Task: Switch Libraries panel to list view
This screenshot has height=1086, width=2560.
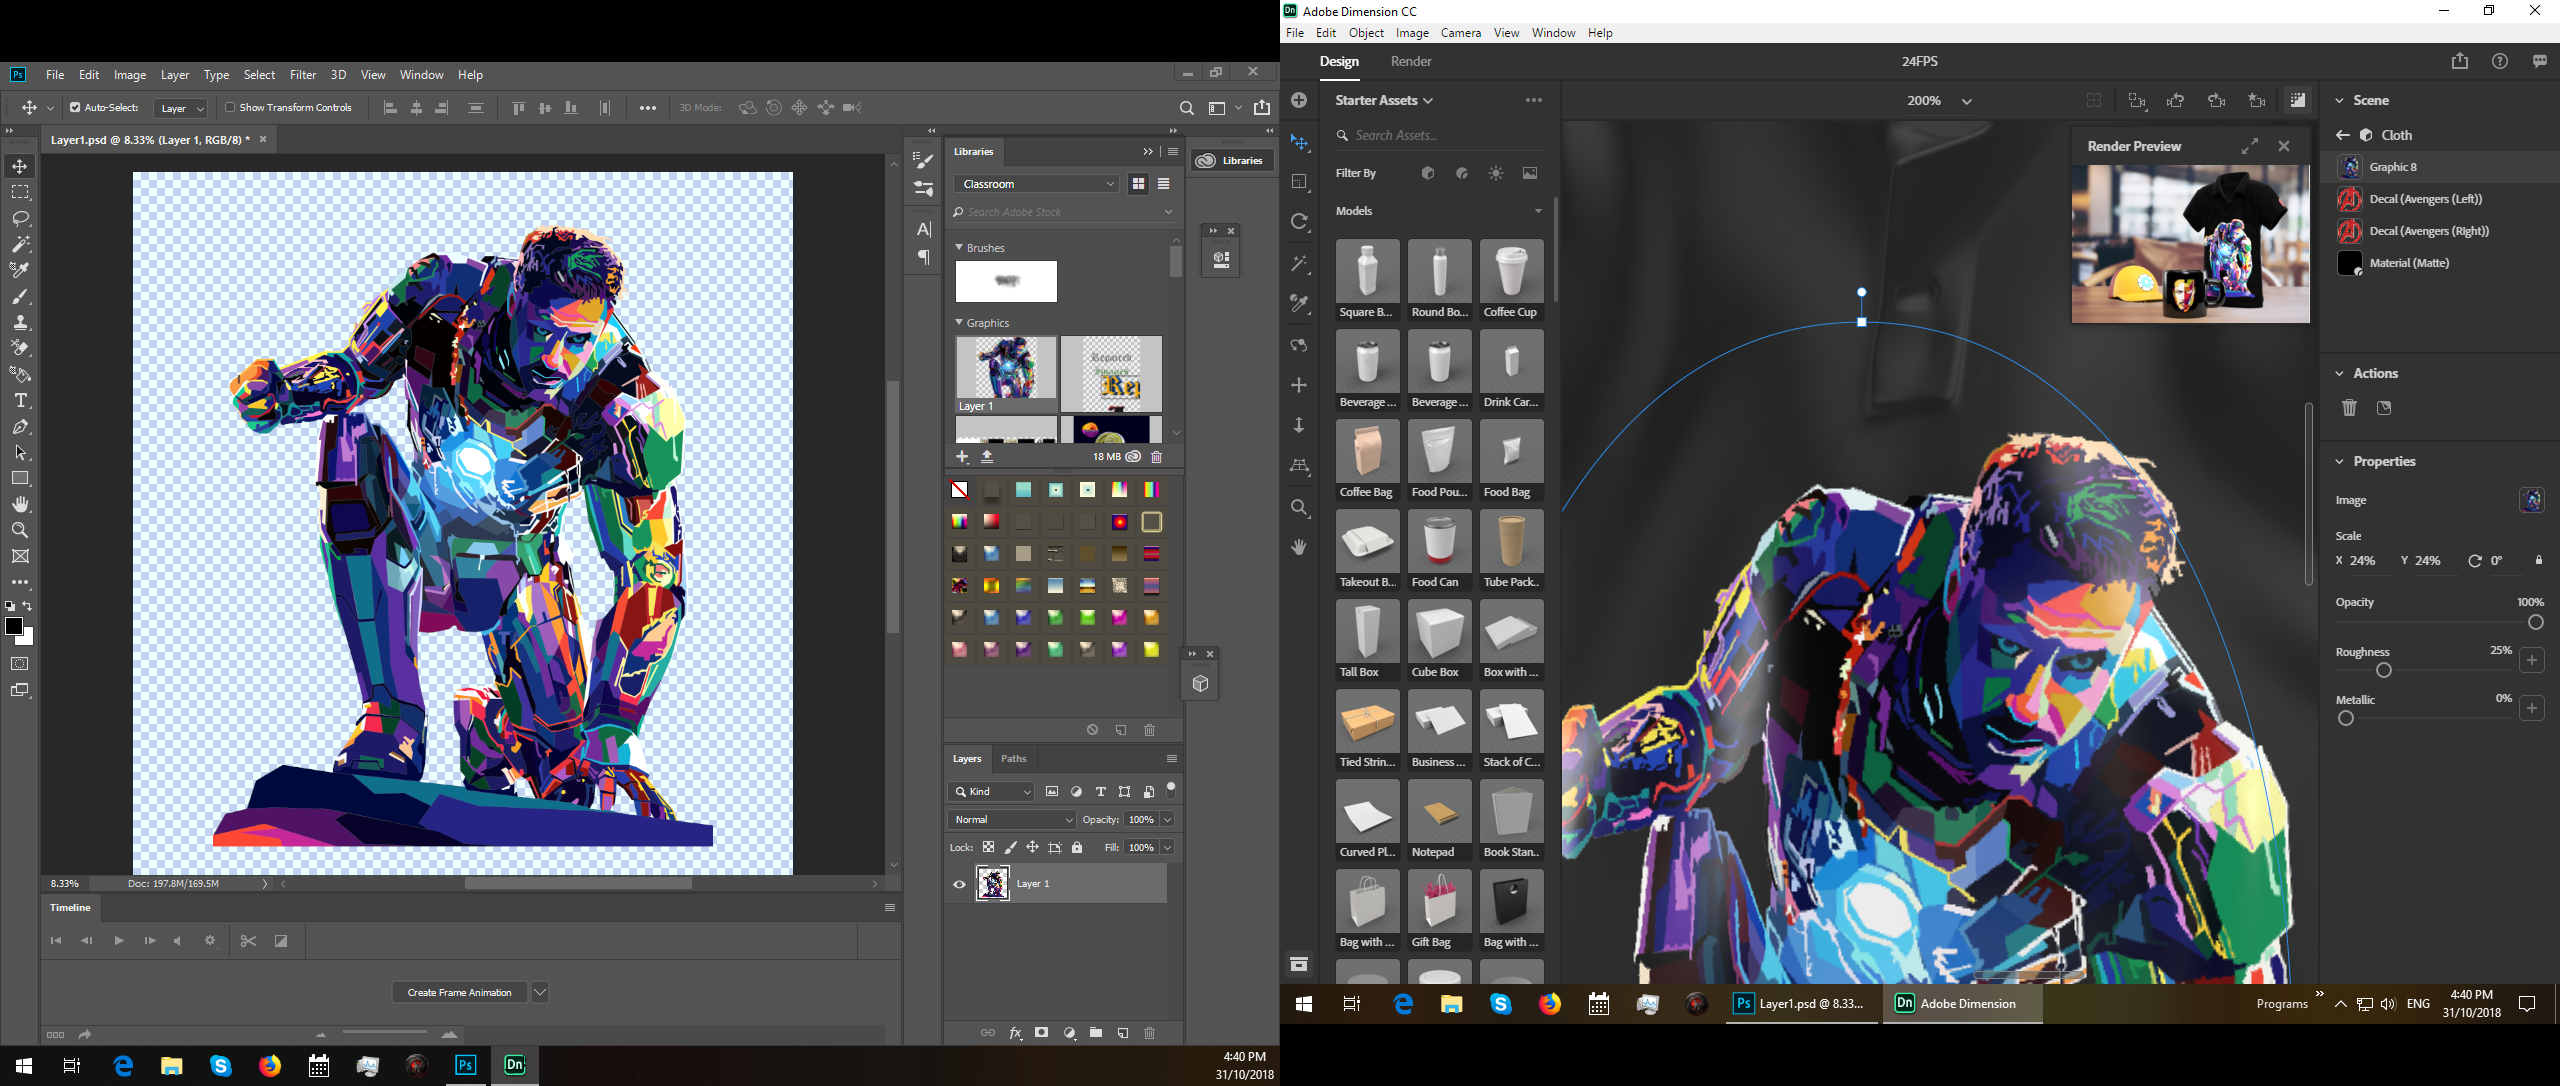Action: 1163,184
